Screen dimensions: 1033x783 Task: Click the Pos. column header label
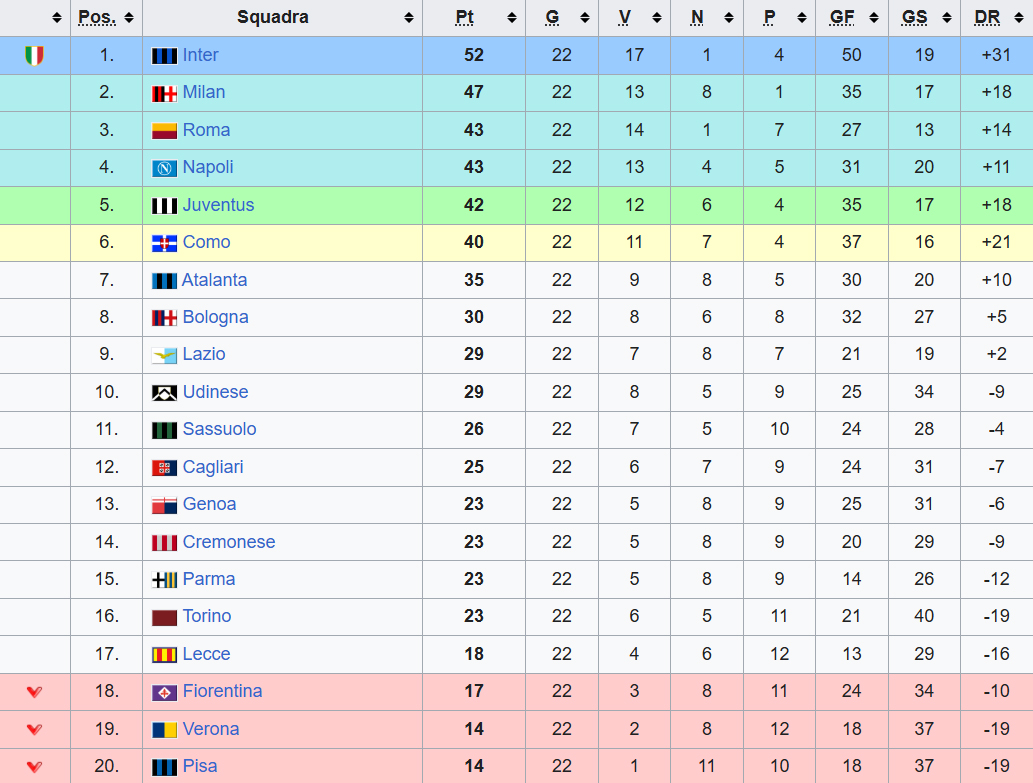(x=97, y=18)
